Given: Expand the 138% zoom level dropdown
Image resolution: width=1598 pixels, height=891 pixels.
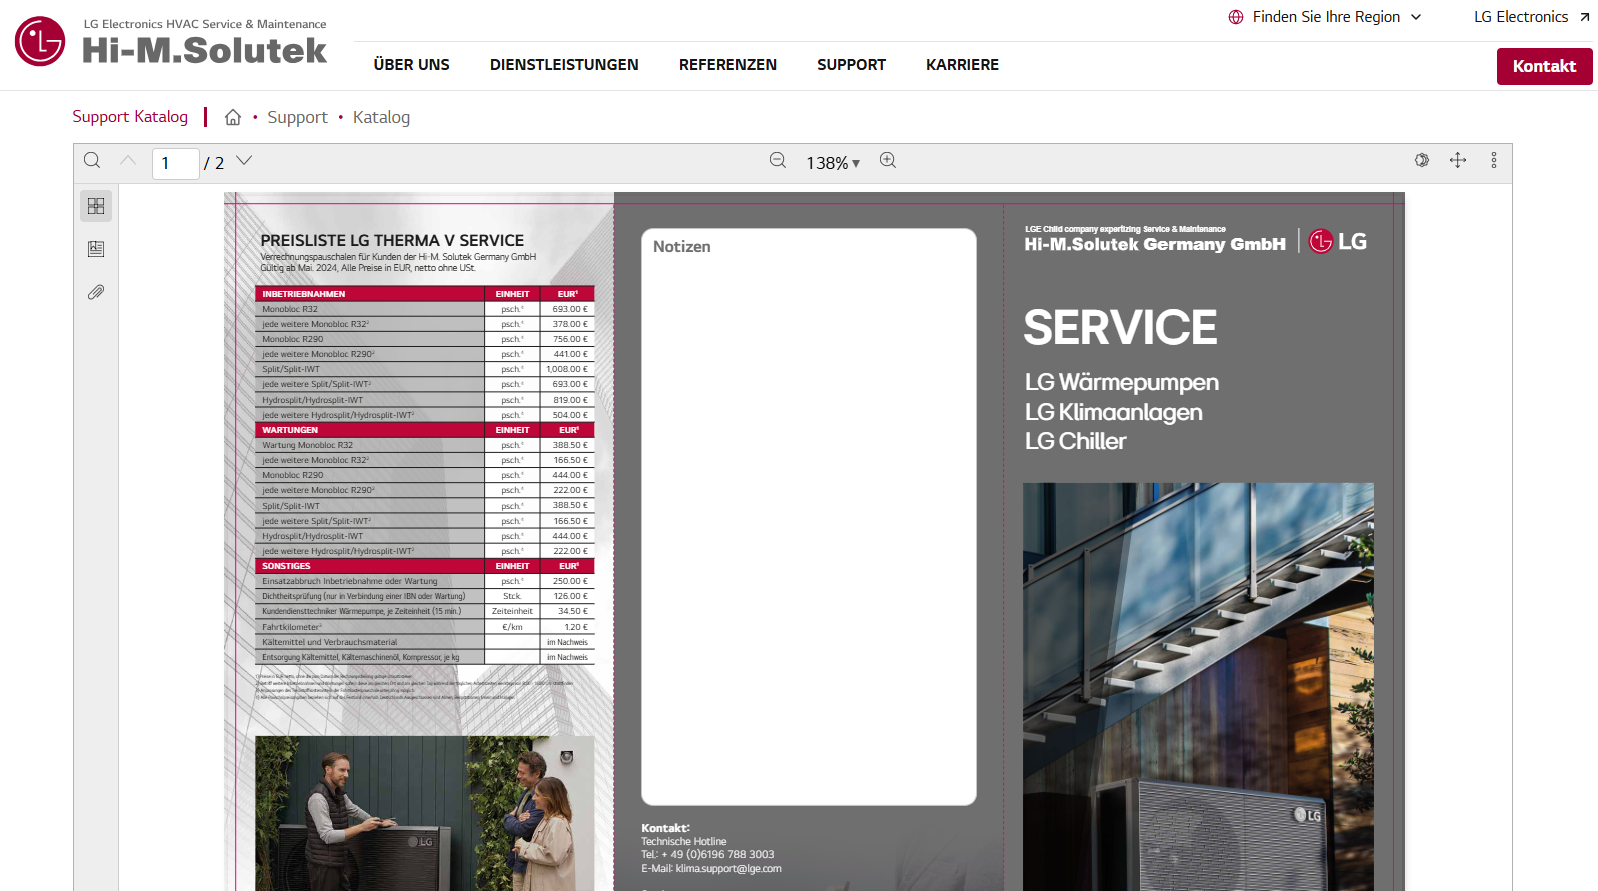Looking at the screenshot, I should (833, 163).
